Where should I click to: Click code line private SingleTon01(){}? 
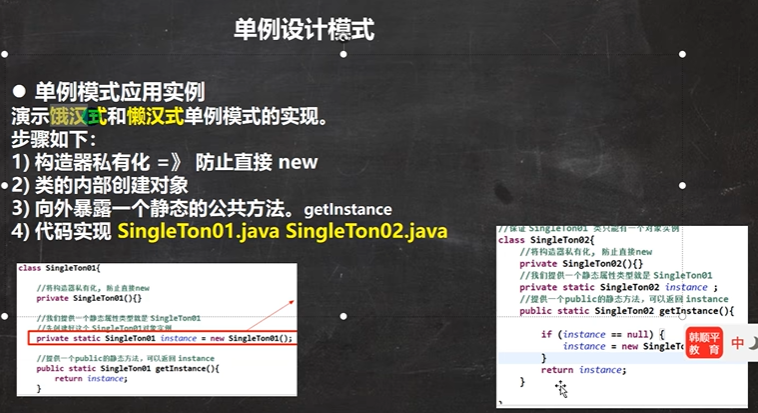pos(89,298)
